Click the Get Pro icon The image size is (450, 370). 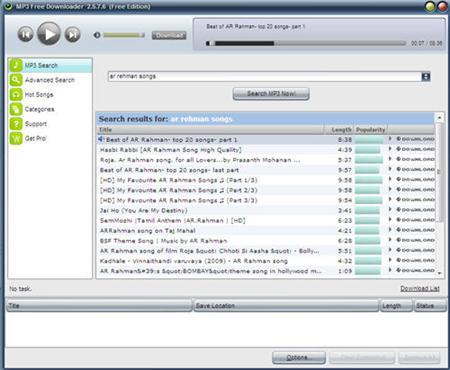(x=16, y=138)
